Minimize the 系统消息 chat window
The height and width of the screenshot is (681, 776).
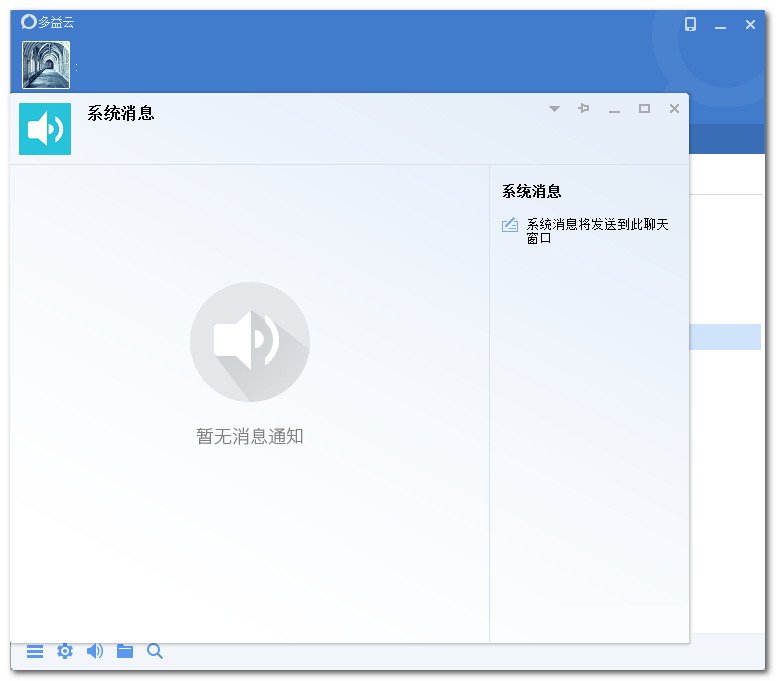(614, 108)
